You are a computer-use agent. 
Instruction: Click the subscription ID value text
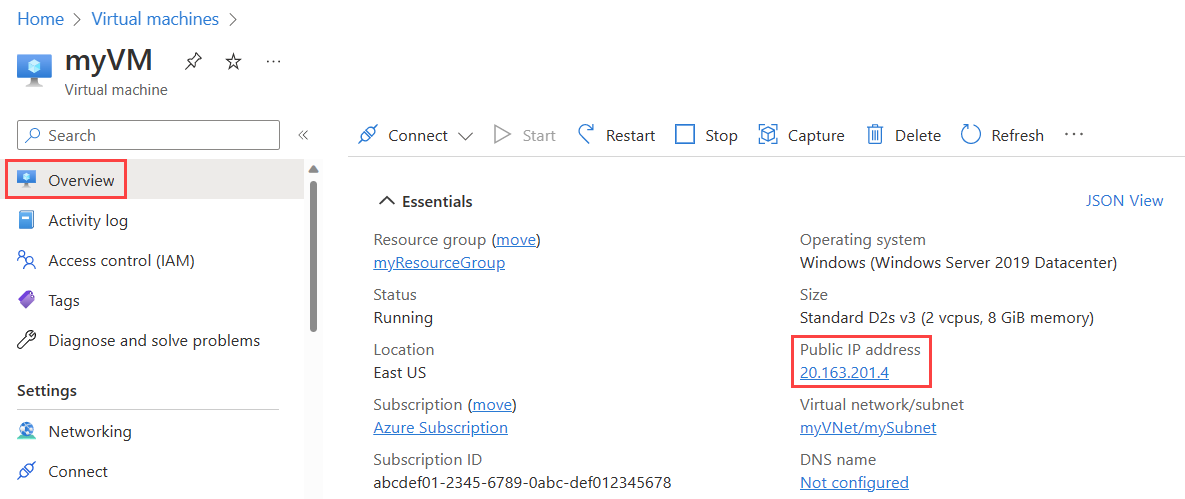[x=522, y=482]
